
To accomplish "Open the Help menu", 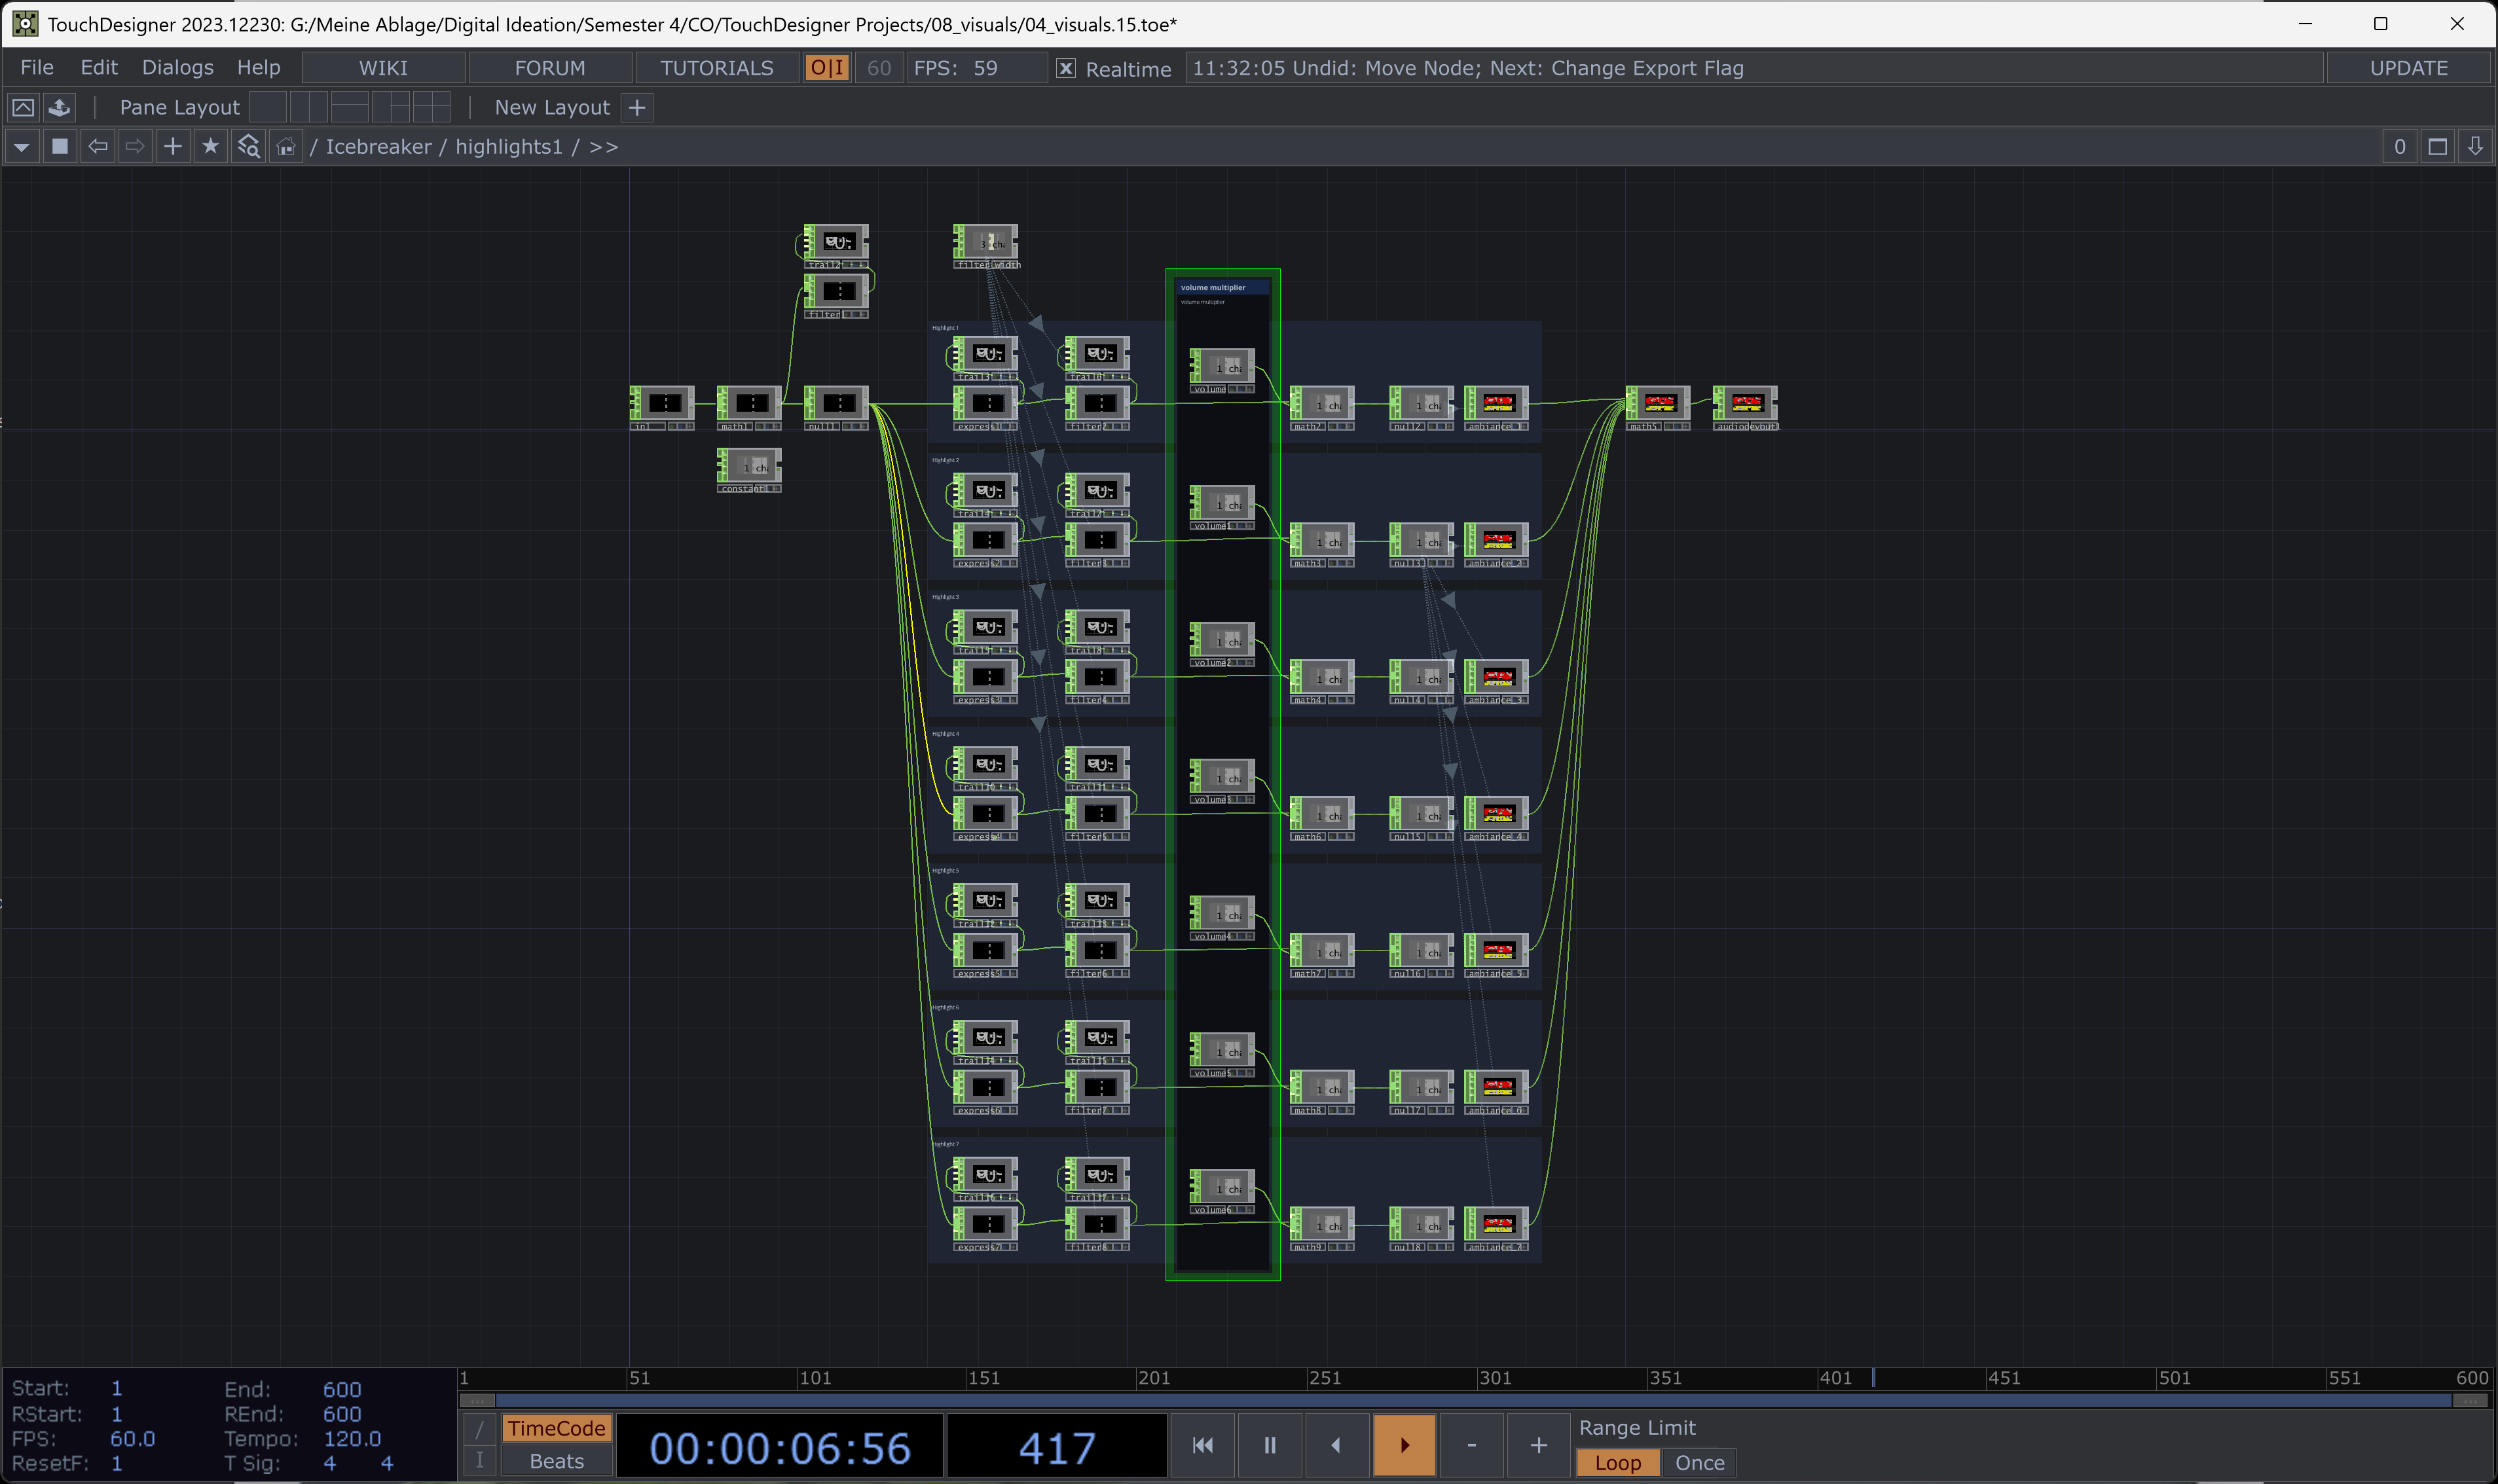I will [x=259, y=67].
